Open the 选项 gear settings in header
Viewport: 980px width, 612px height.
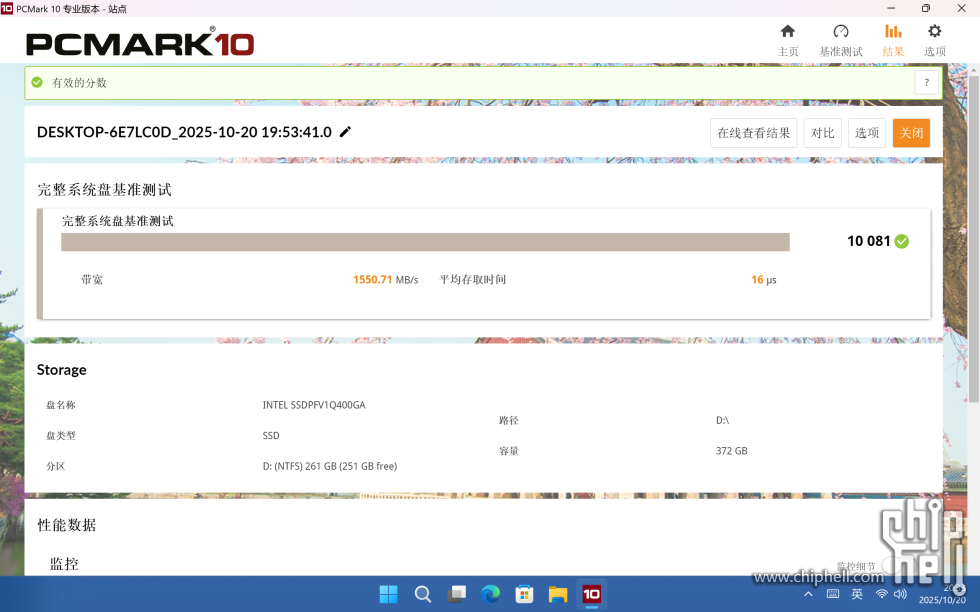(934, 38)
